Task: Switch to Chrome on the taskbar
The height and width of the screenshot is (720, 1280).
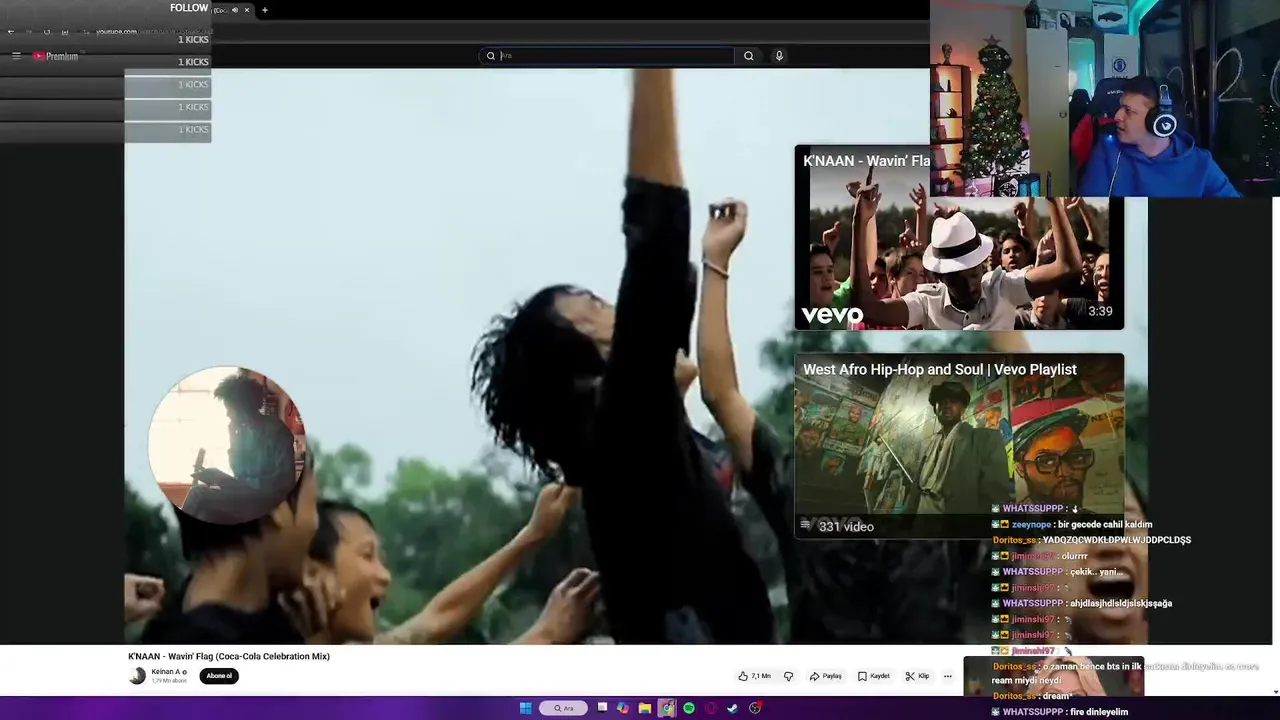Action: 667,708
